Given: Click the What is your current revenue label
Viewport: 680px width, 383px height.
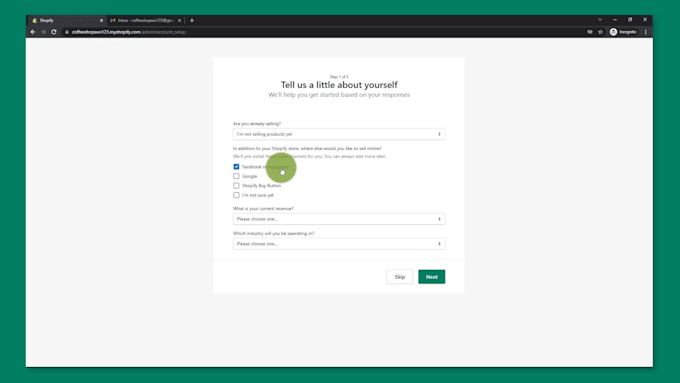Looking at the screenshot, I should point(263,209).
